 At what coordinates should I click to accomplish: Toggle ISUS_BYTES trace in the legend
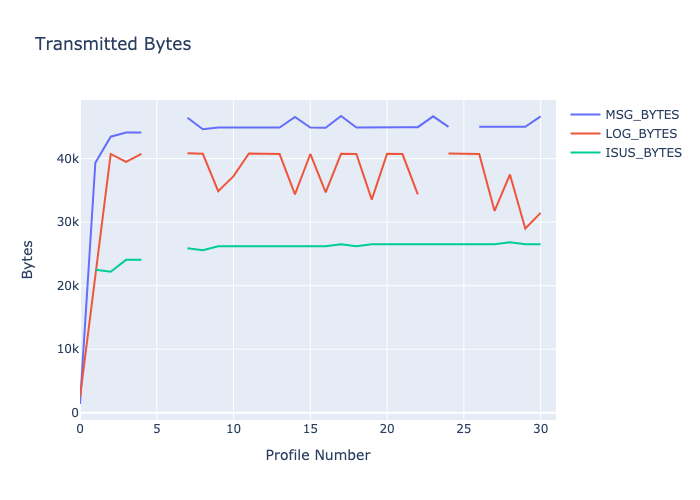coord(643,152)
